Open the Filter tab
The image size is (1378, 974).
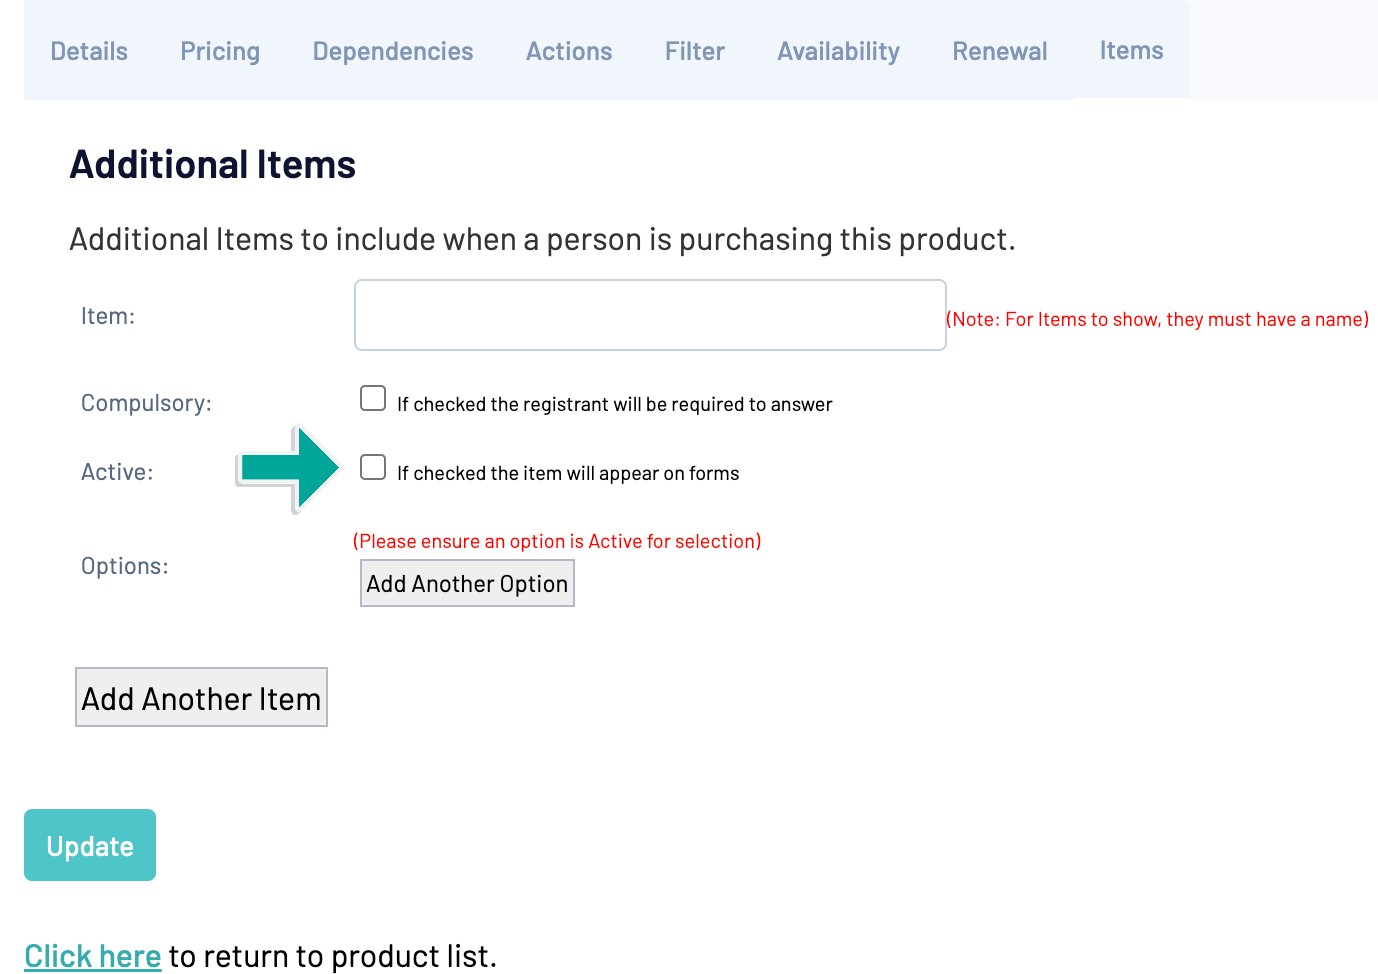pyautogui.click(x=695, y=51)
